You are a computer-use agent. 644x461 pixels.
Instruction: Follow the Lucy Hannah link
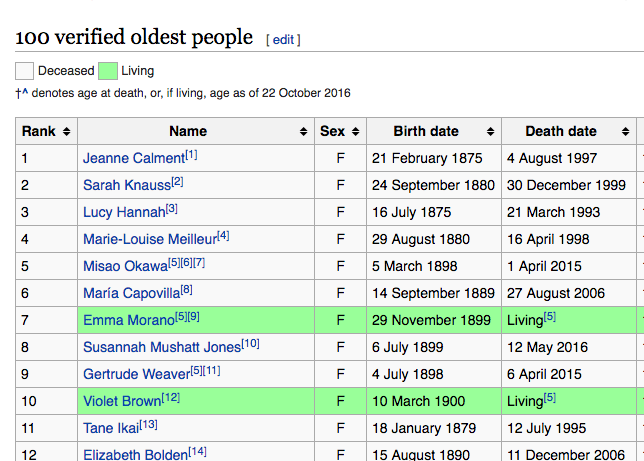[124, 212]
